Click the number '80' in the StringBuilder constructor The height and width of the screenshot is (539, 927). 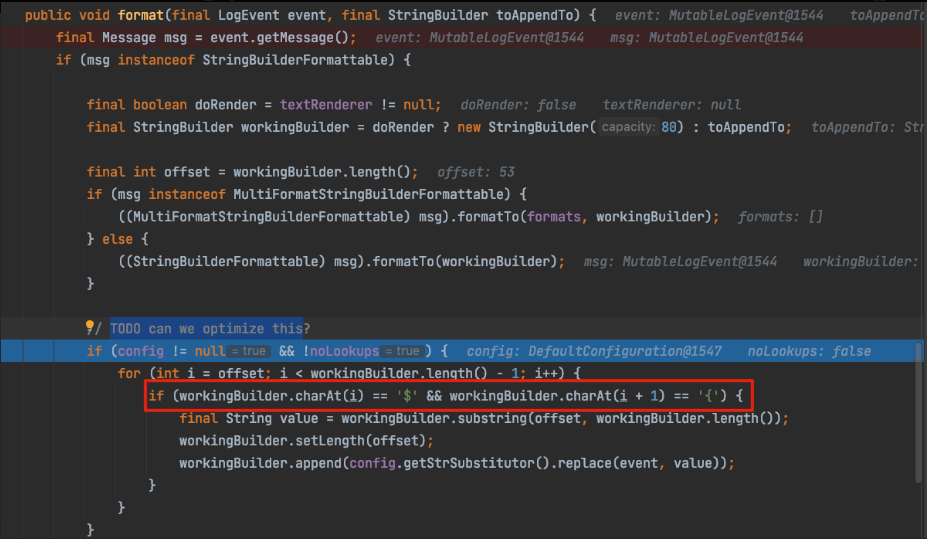click(x=669, y=128)
